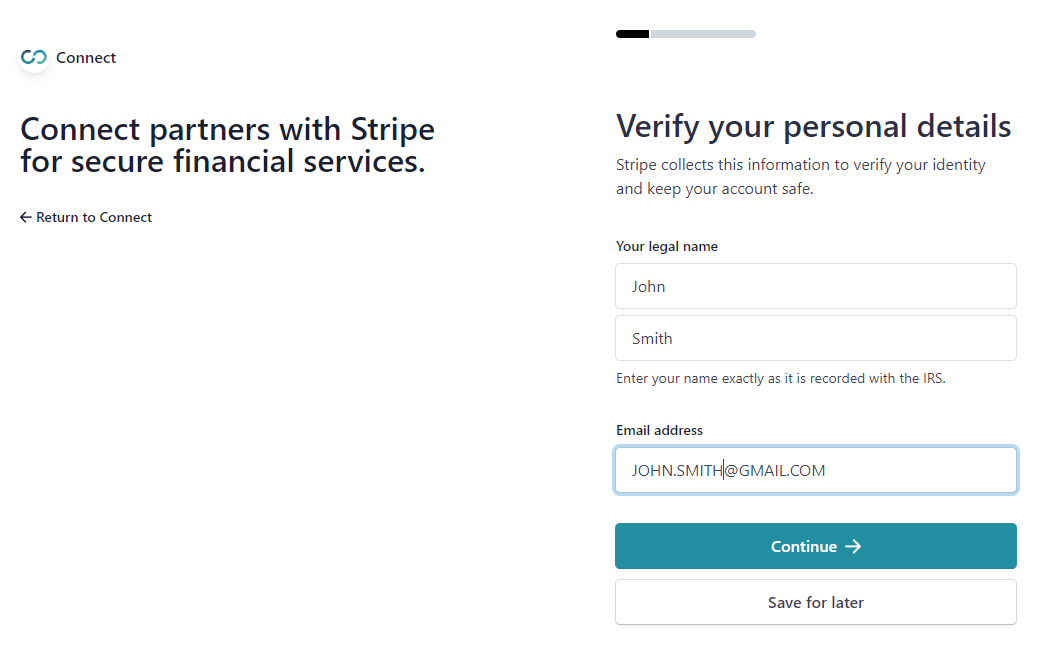Click the arrow icon on the Continue button
The width and height of the screenshot is (1062, 651).
pyautogui.click(x=853, y=547)
